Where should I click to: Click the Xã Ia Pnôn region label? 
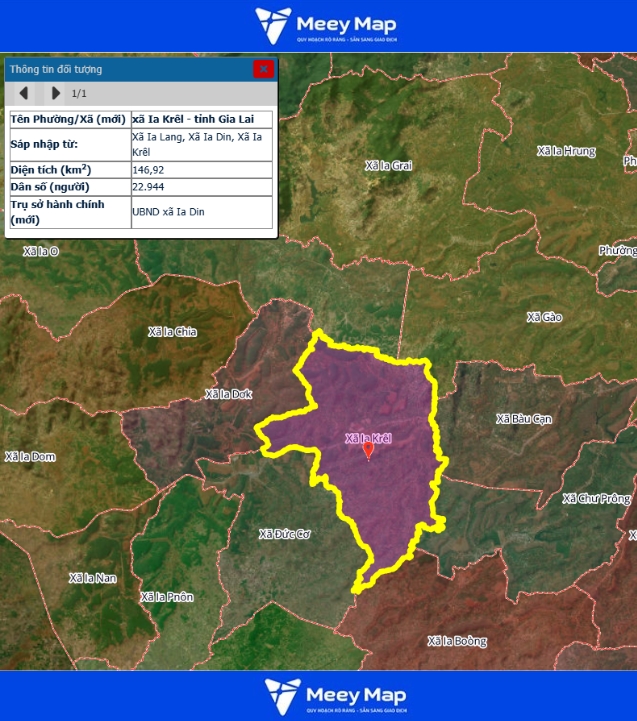167,597
